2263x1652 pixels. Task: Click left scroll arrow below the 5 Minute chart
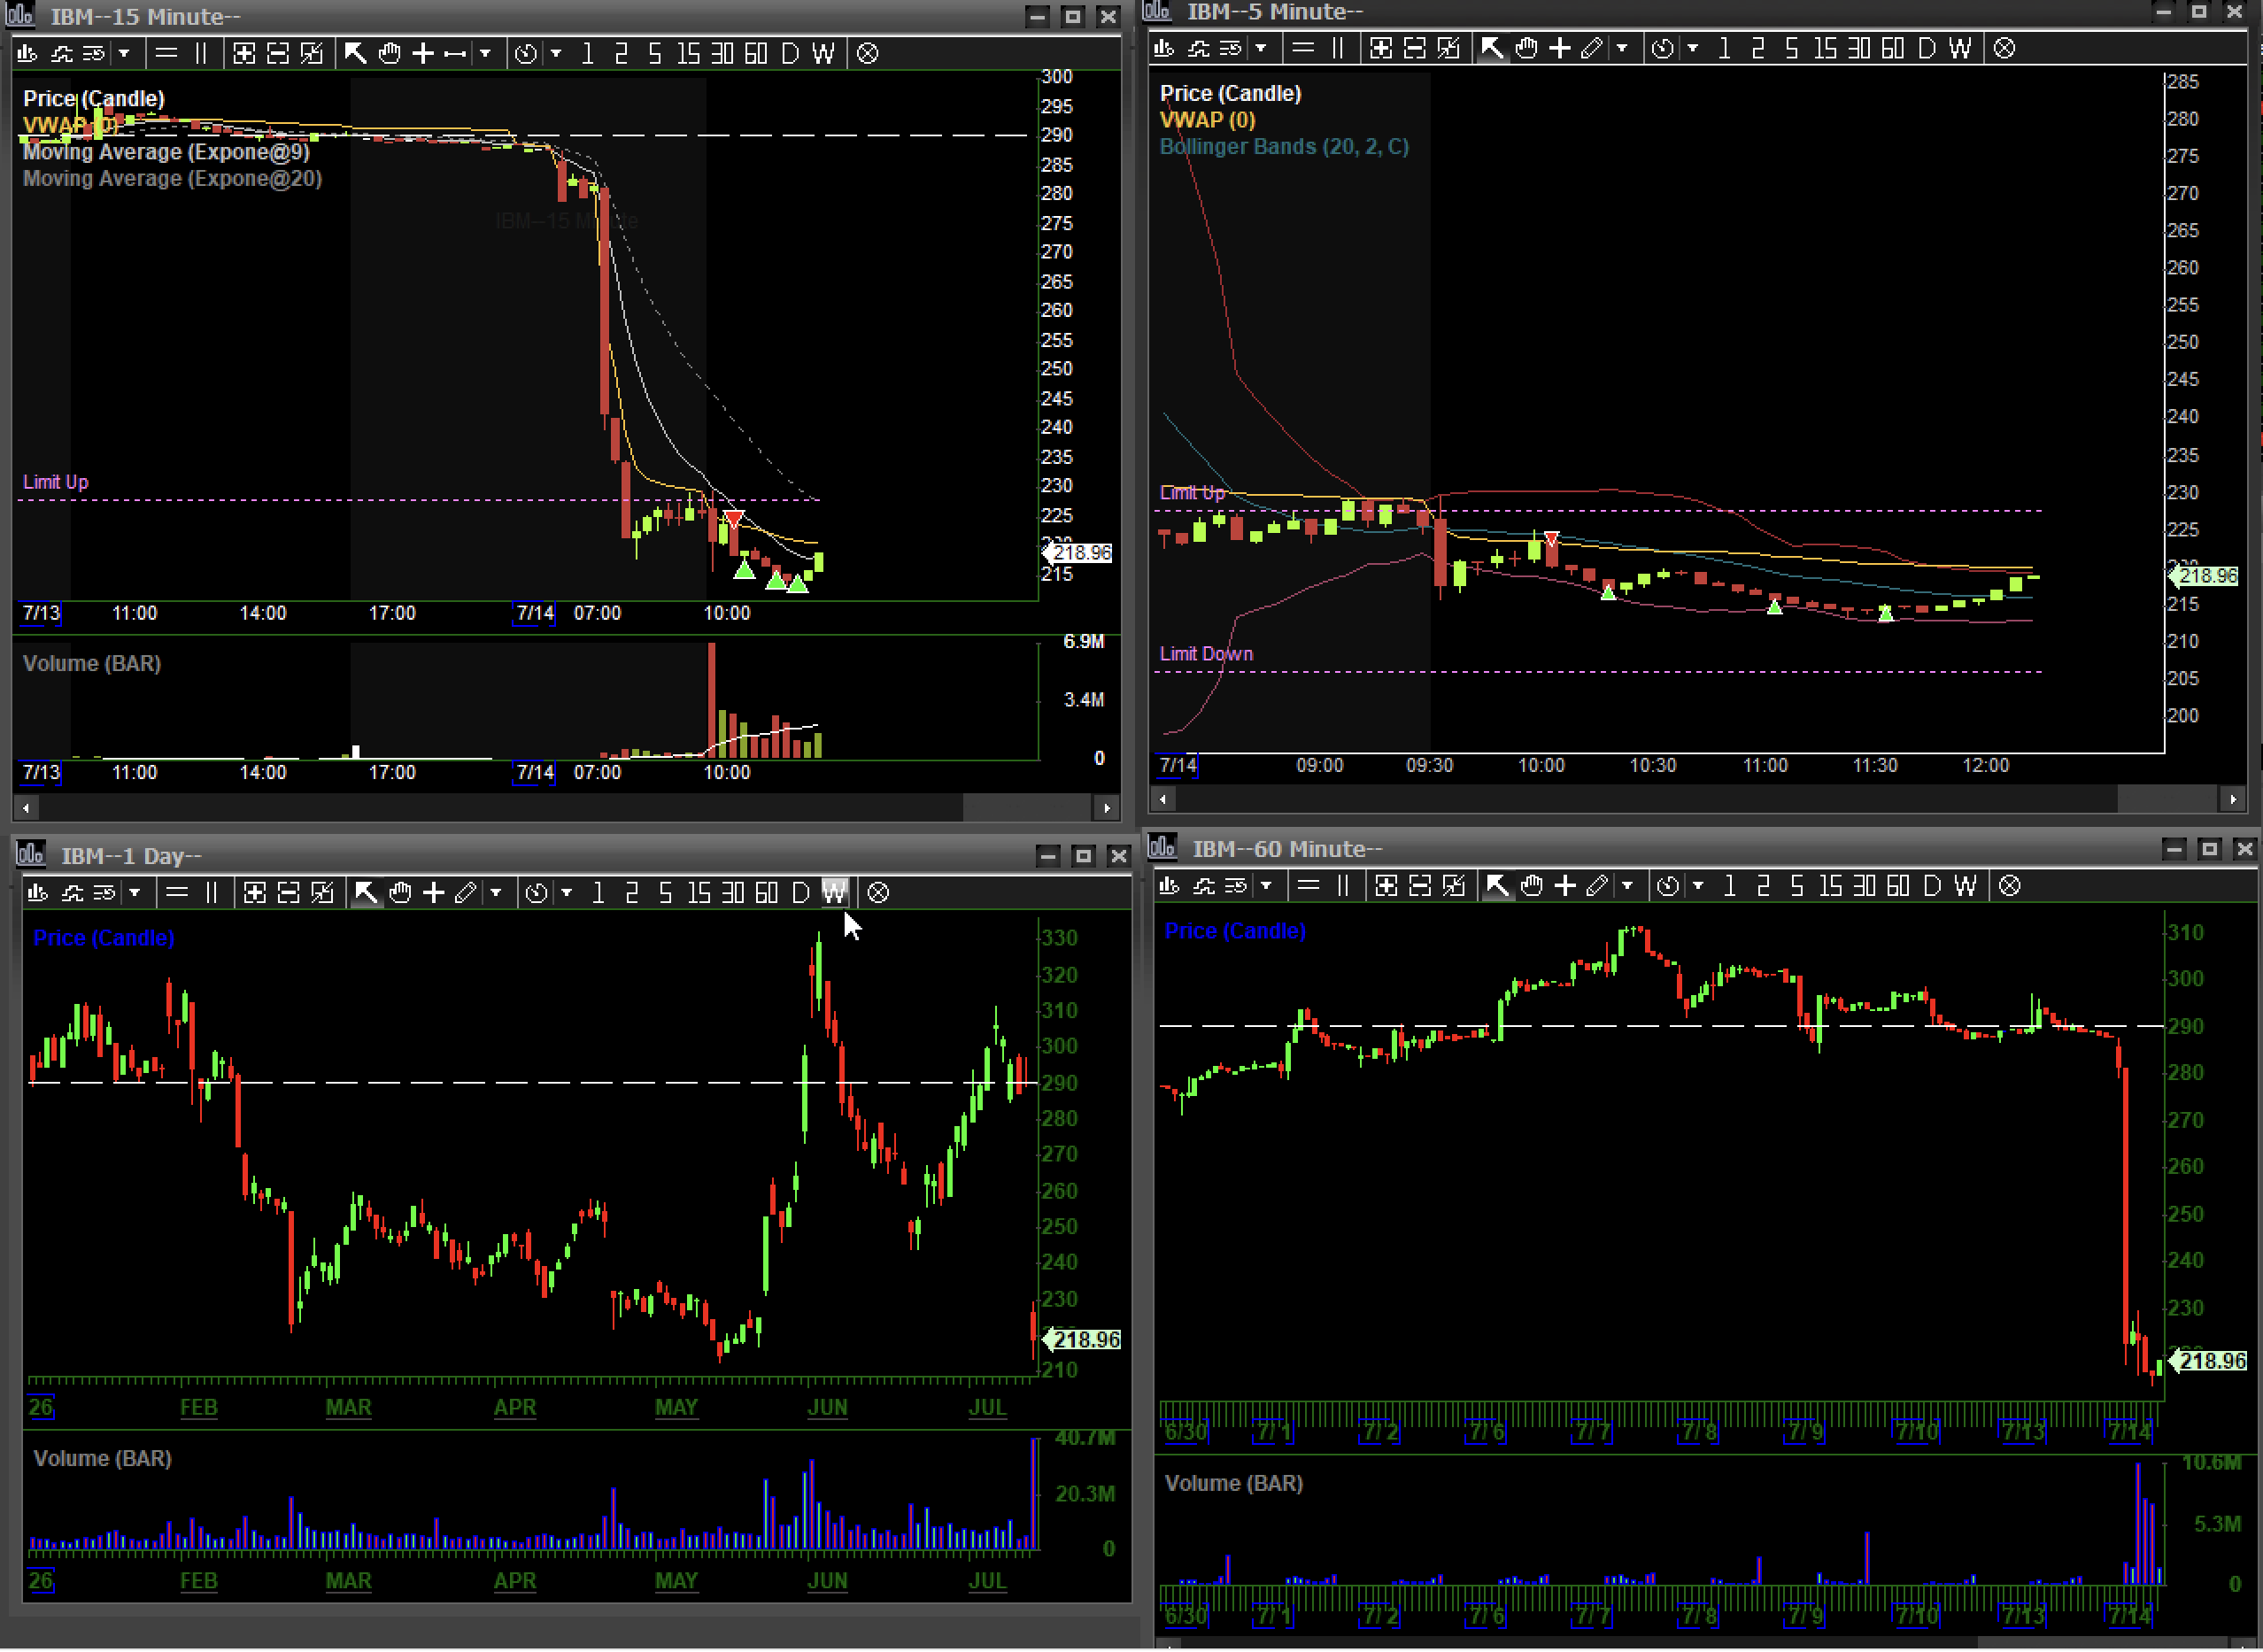1162,799
